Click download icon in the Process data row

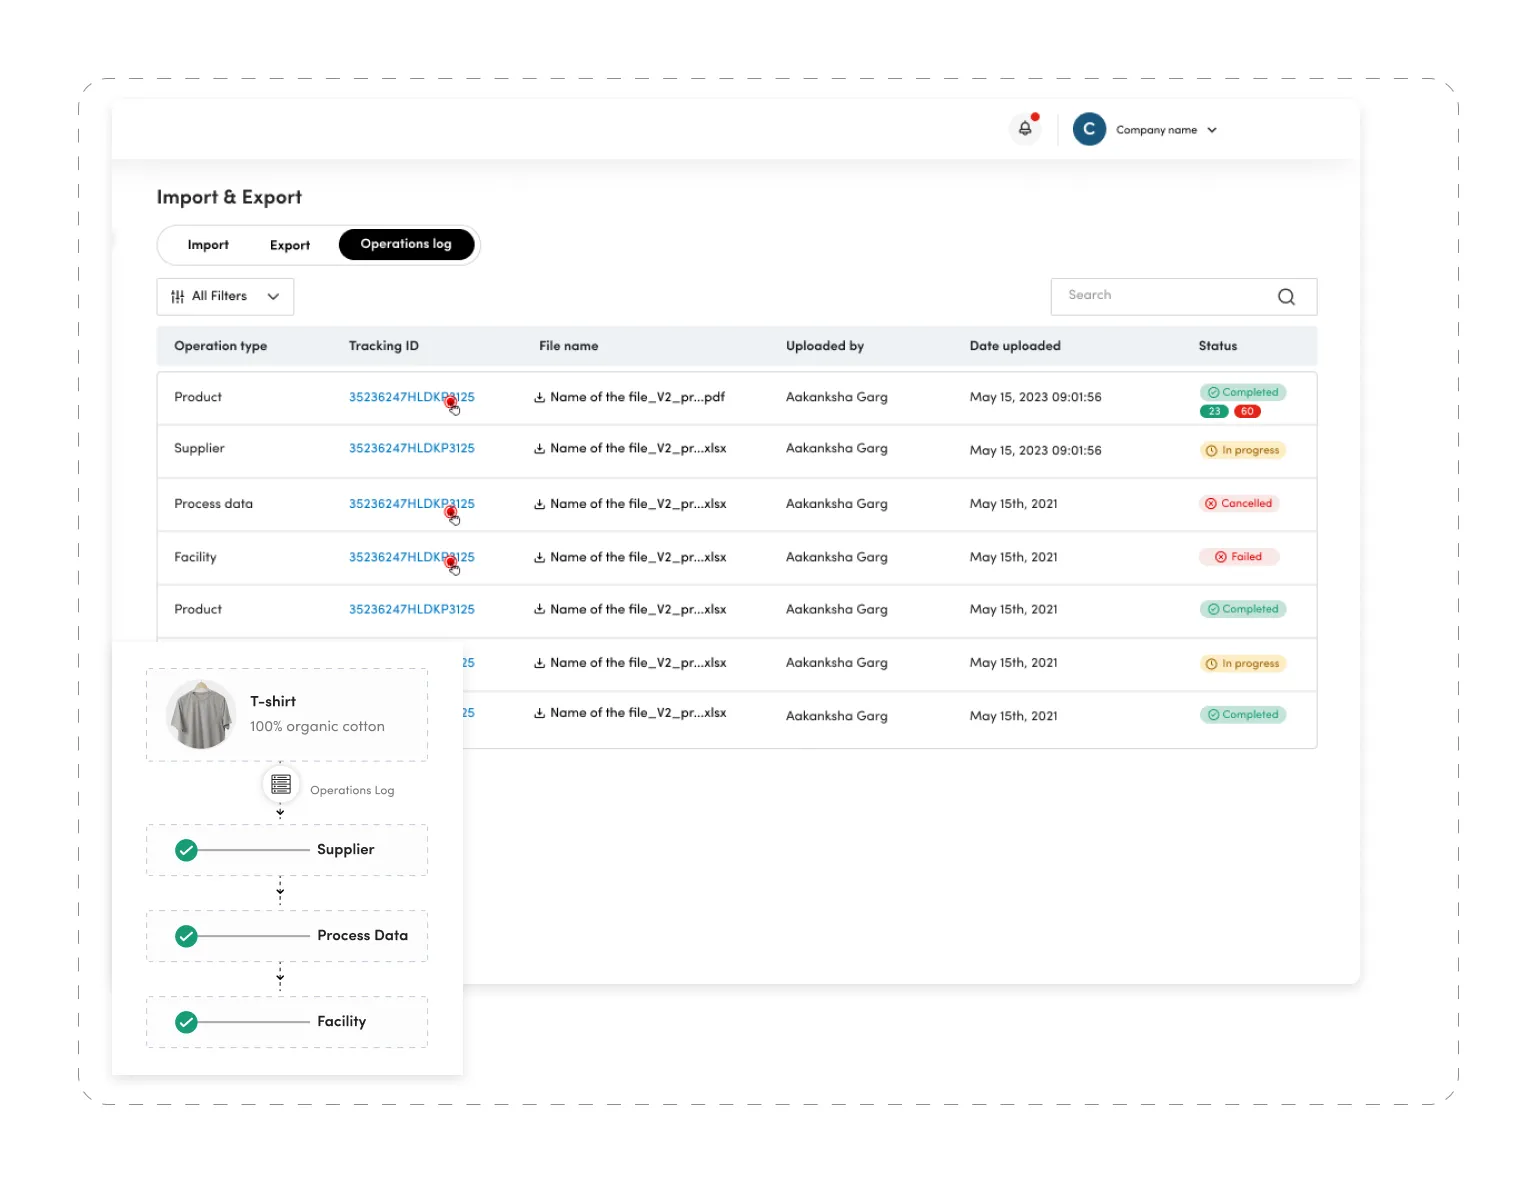(x=539, y=504)
